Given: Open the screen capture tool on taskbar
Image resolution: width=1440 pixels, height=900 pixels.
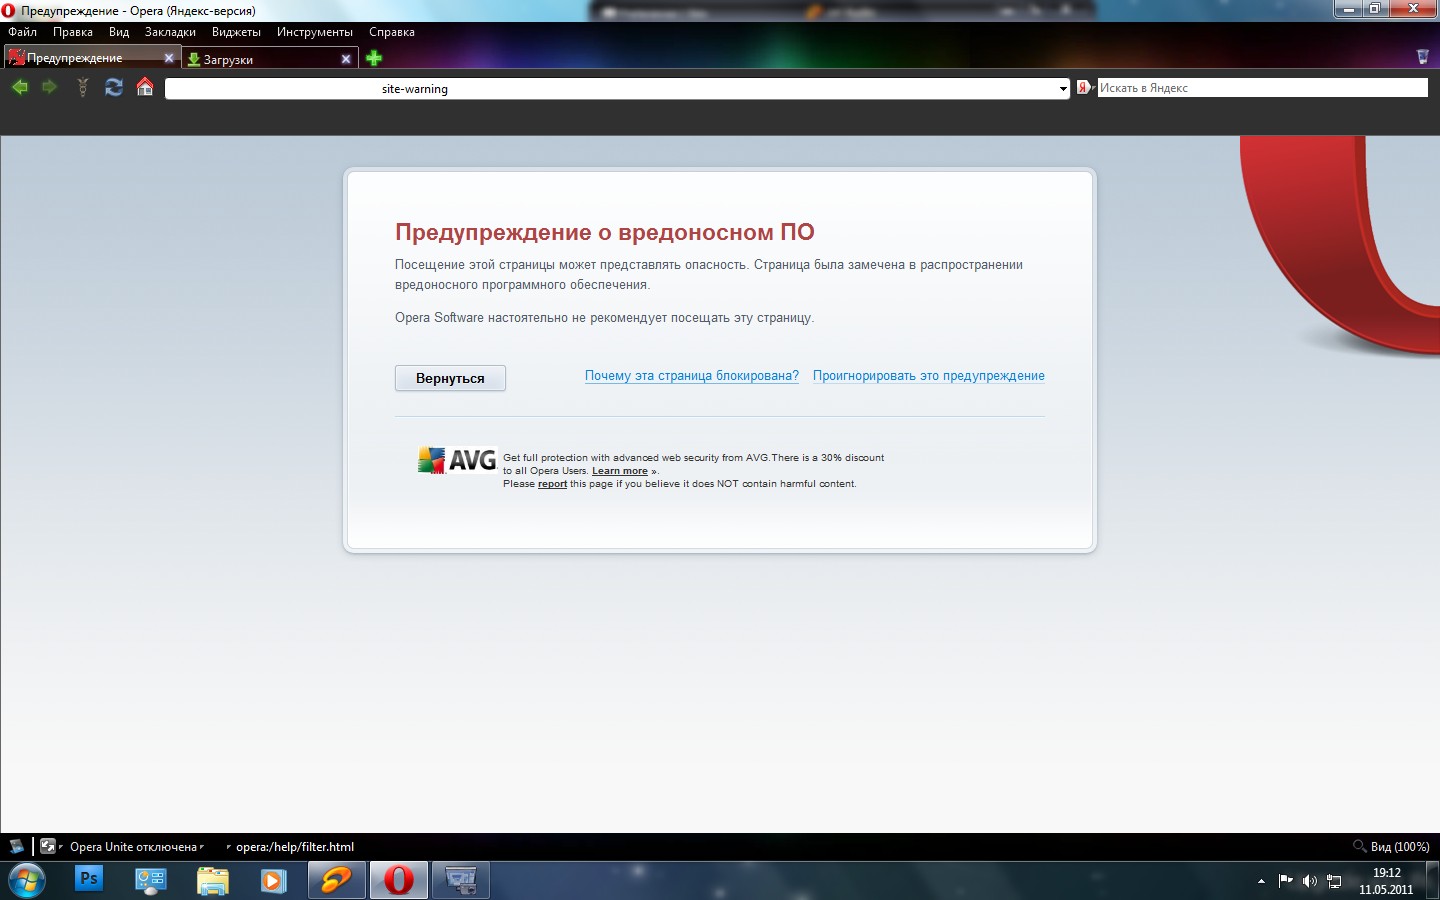Looking at the screenshot, I should click(460, 880).
